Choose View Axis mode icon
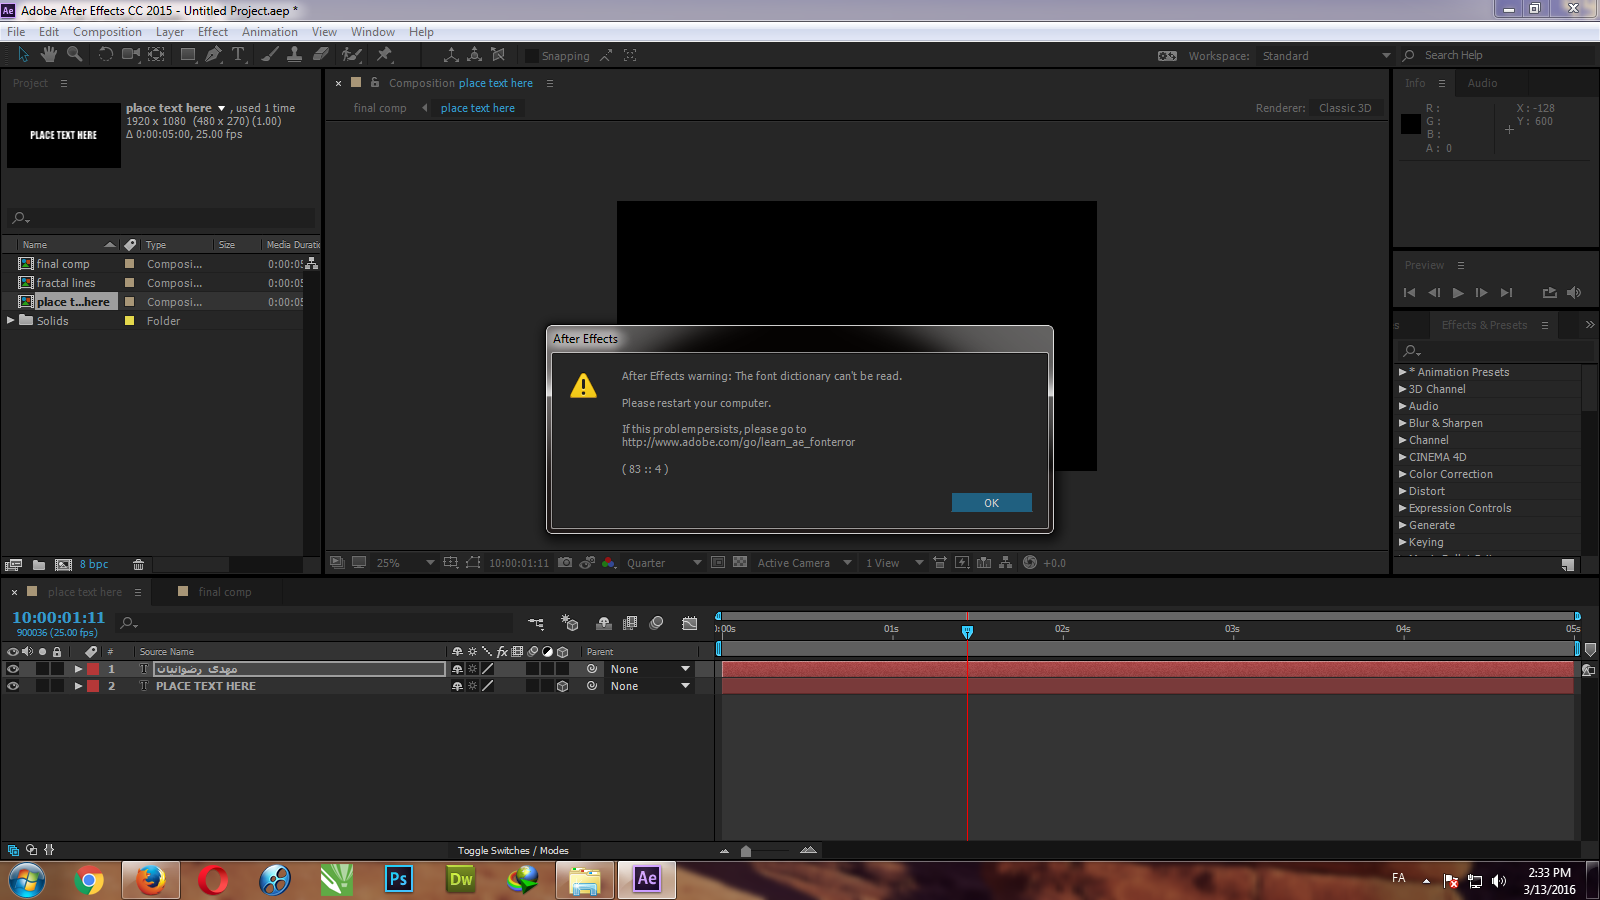 [498, 55]
